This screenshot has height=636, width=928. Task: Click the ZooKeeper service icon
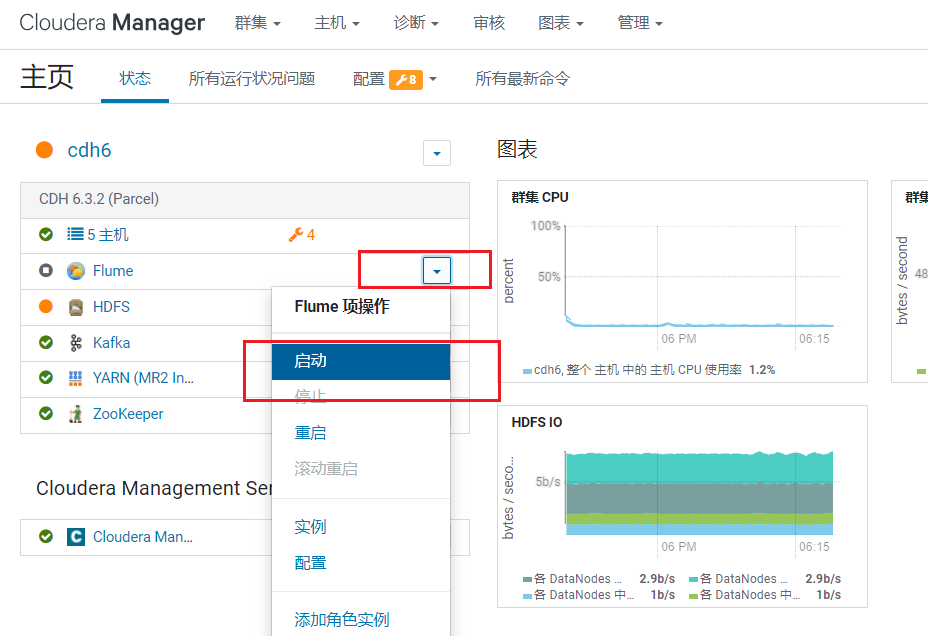pyautogui.click(x=76, y=414)
